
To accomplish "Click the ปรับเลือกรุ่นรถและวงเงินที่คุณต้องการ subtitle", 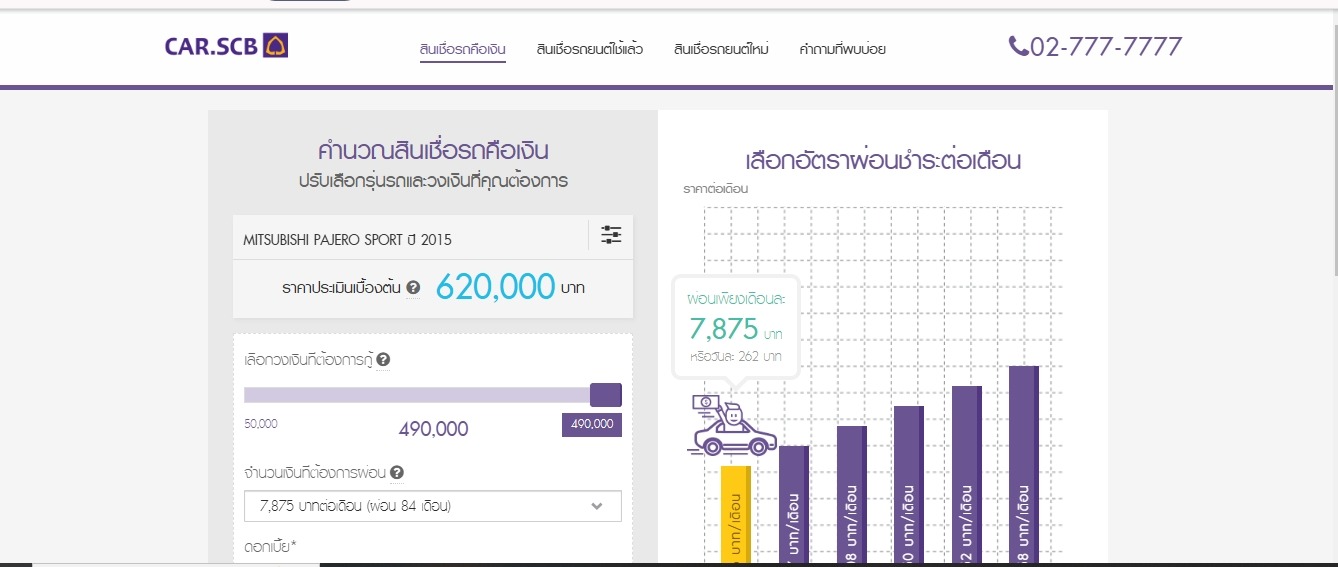I will pyautogui.click(x=433, y=182).
